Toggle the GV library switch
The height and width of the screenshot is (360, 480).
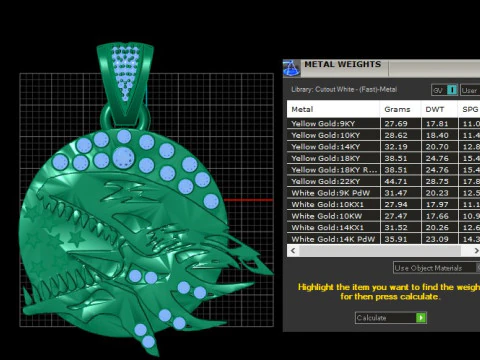[x=445, y=90]
